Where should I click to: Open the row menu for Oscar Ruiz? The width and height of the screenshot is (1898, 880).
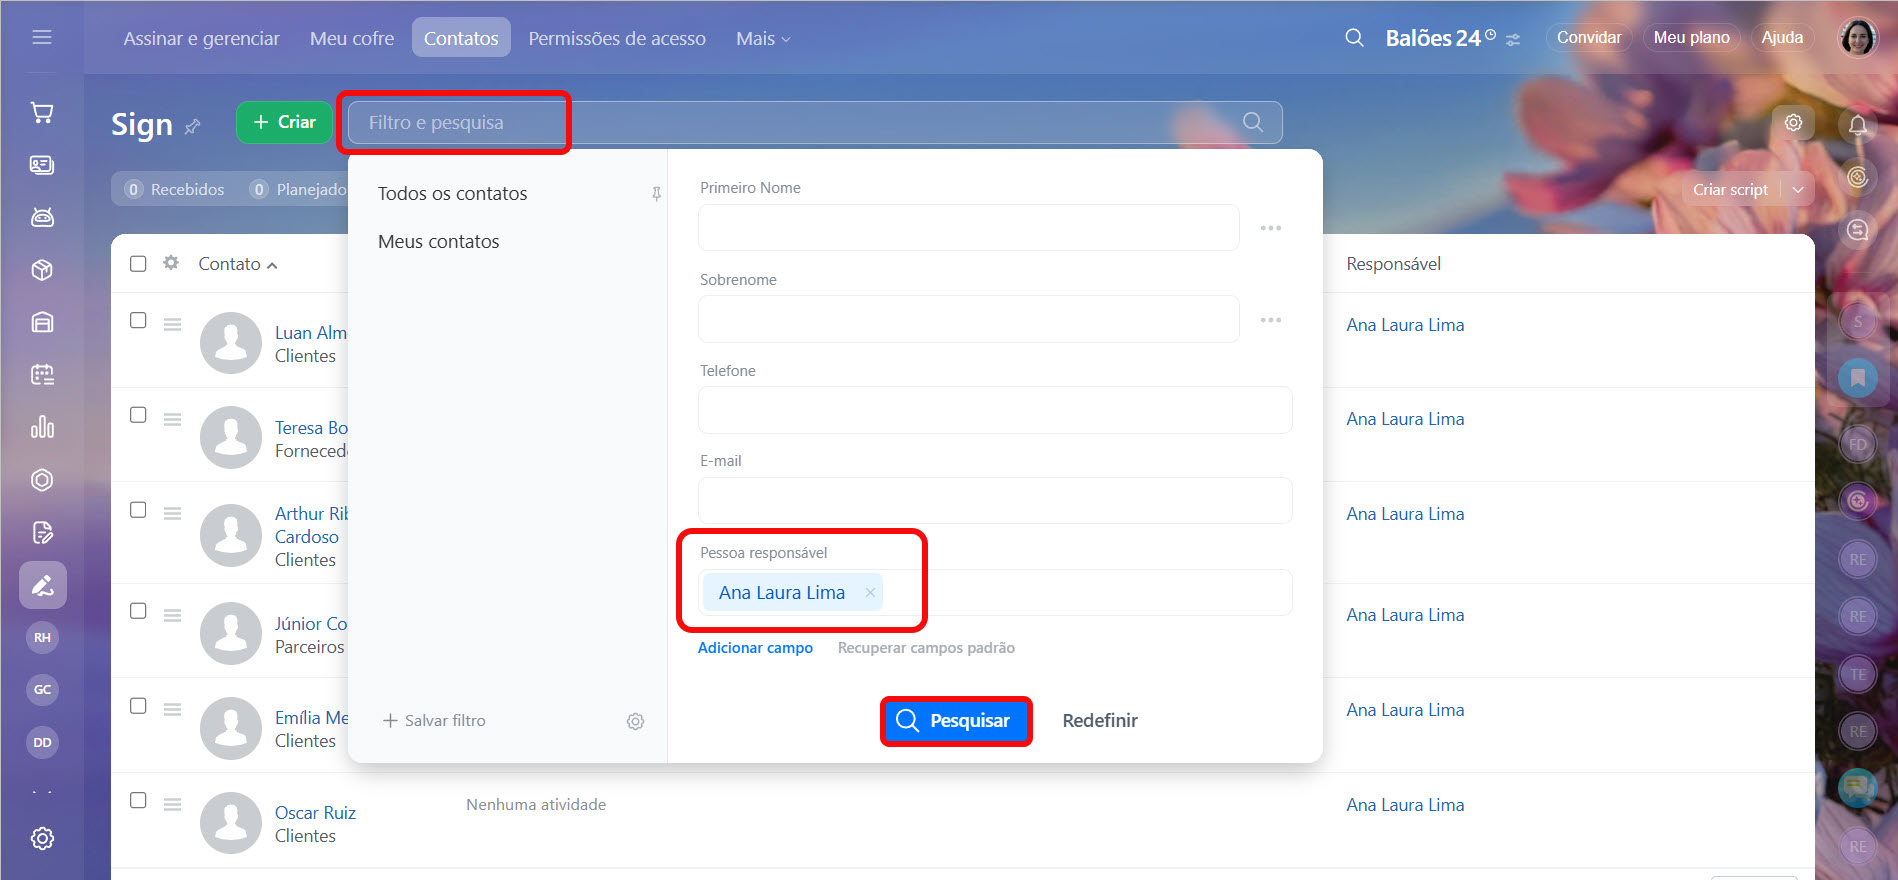click(172, 805)
